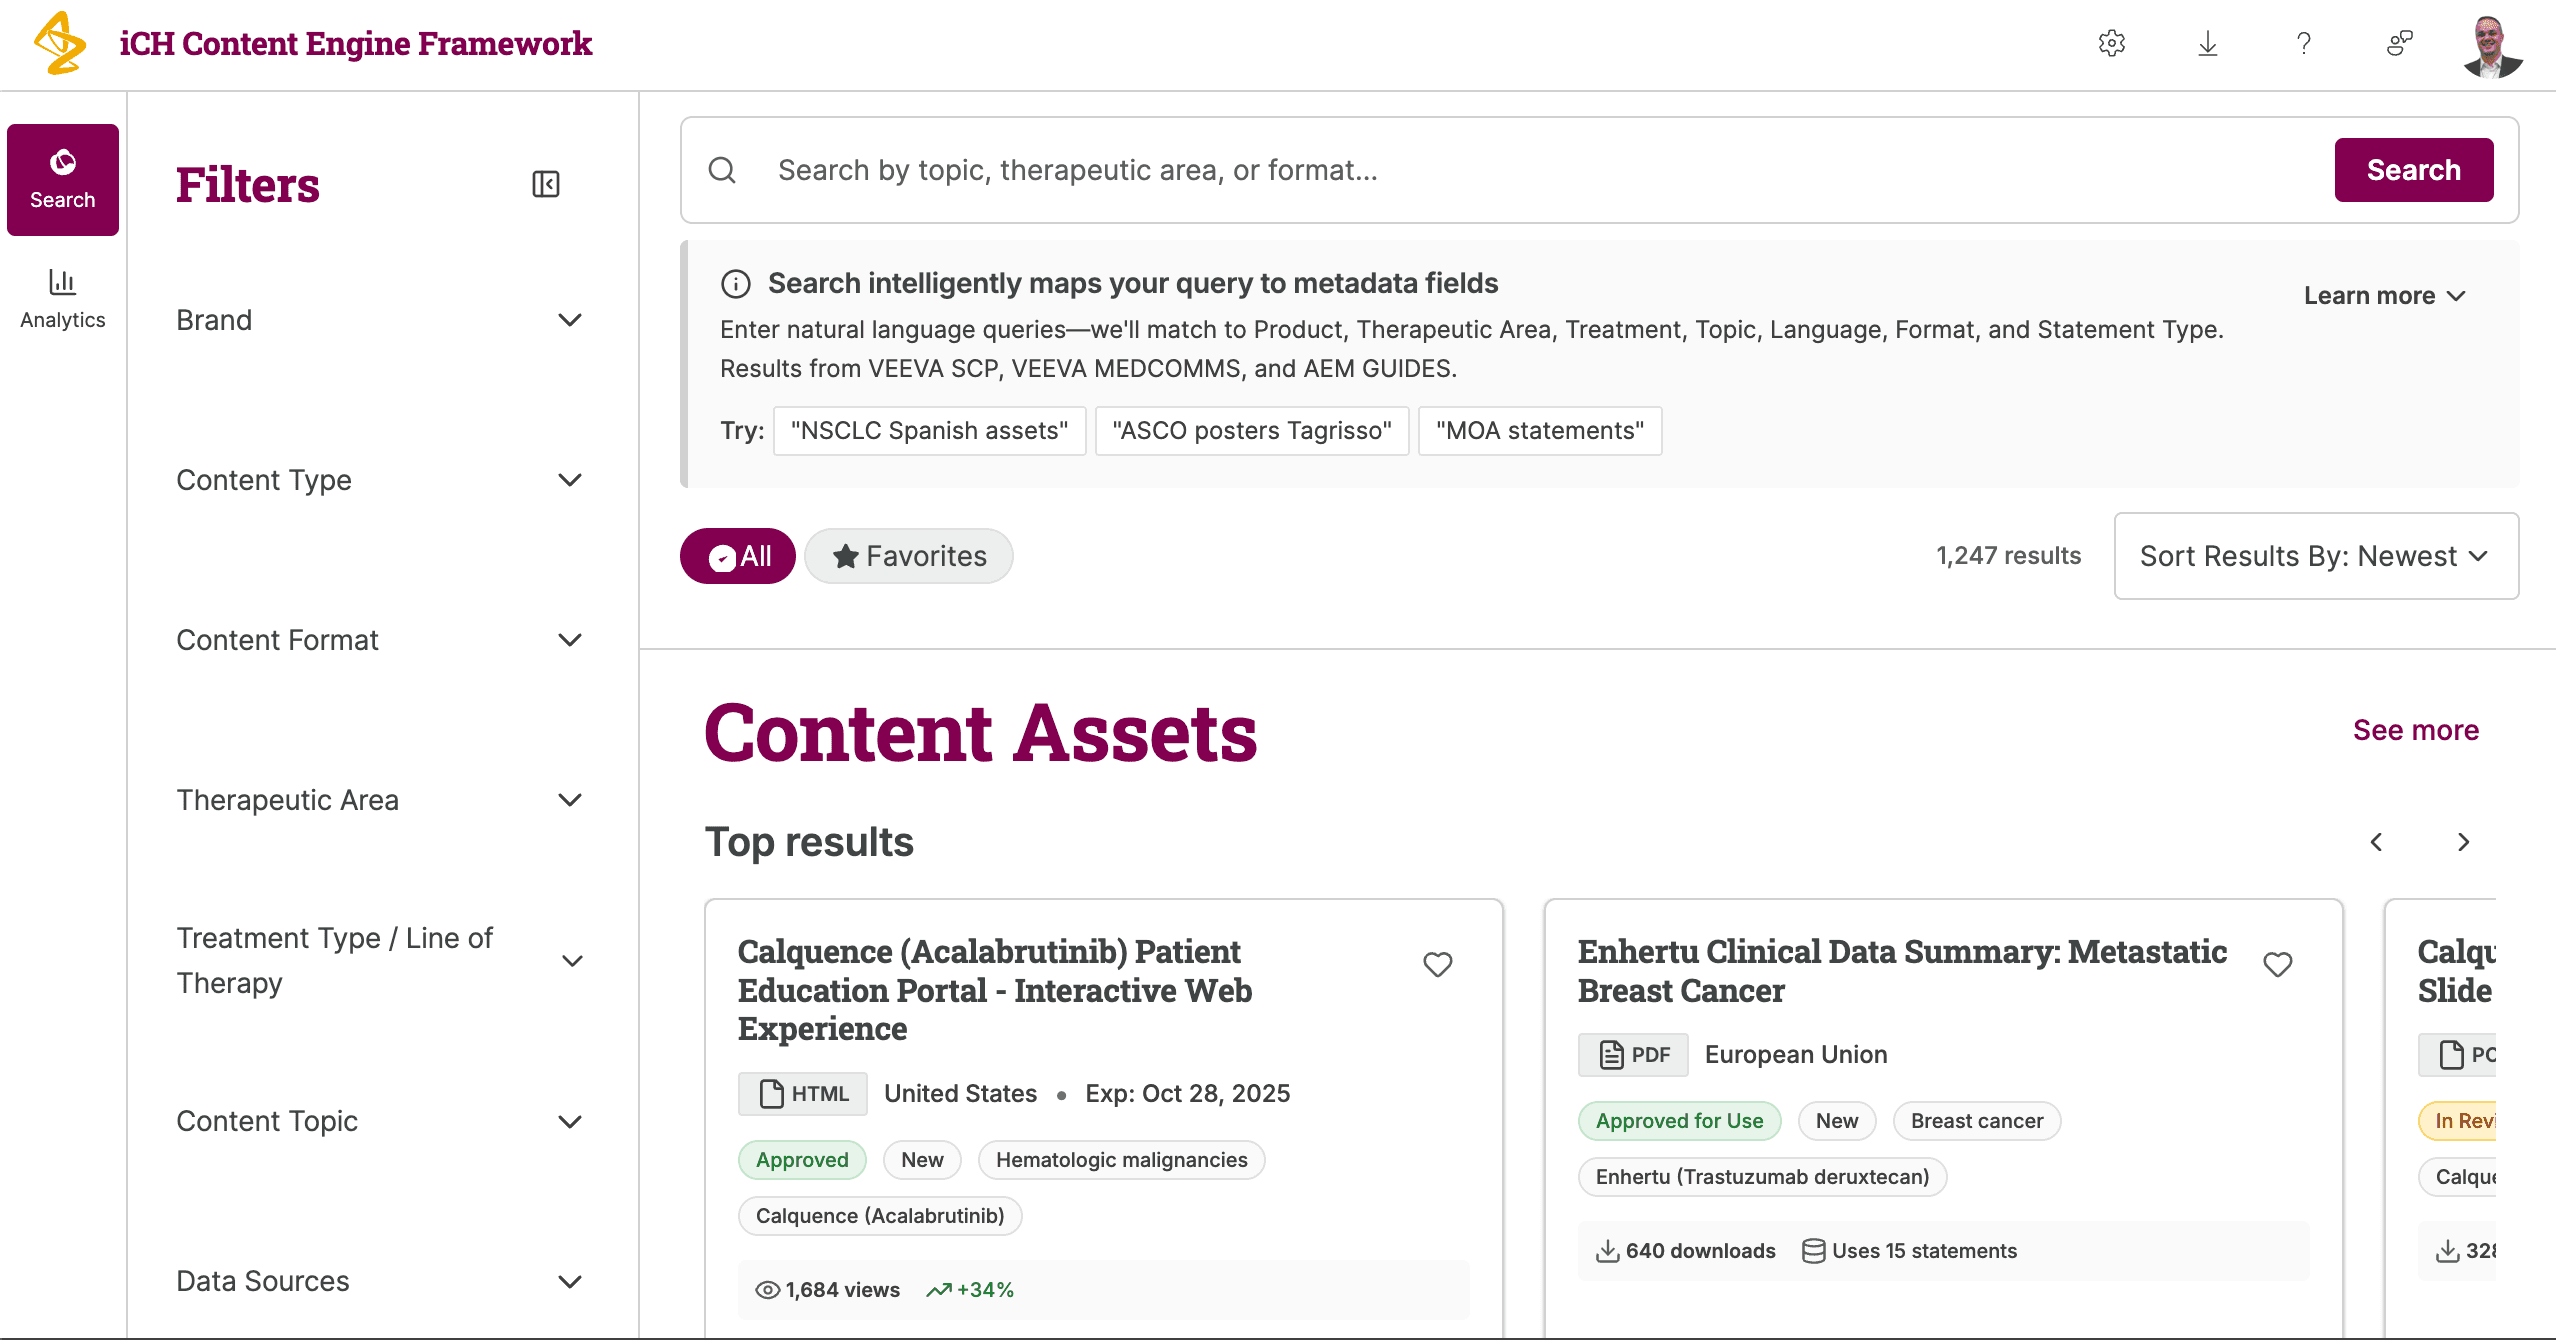Open the See more link for Content Assets
The image size is (2556, 1340).
pyautogui.click(x=2416, y=730)
